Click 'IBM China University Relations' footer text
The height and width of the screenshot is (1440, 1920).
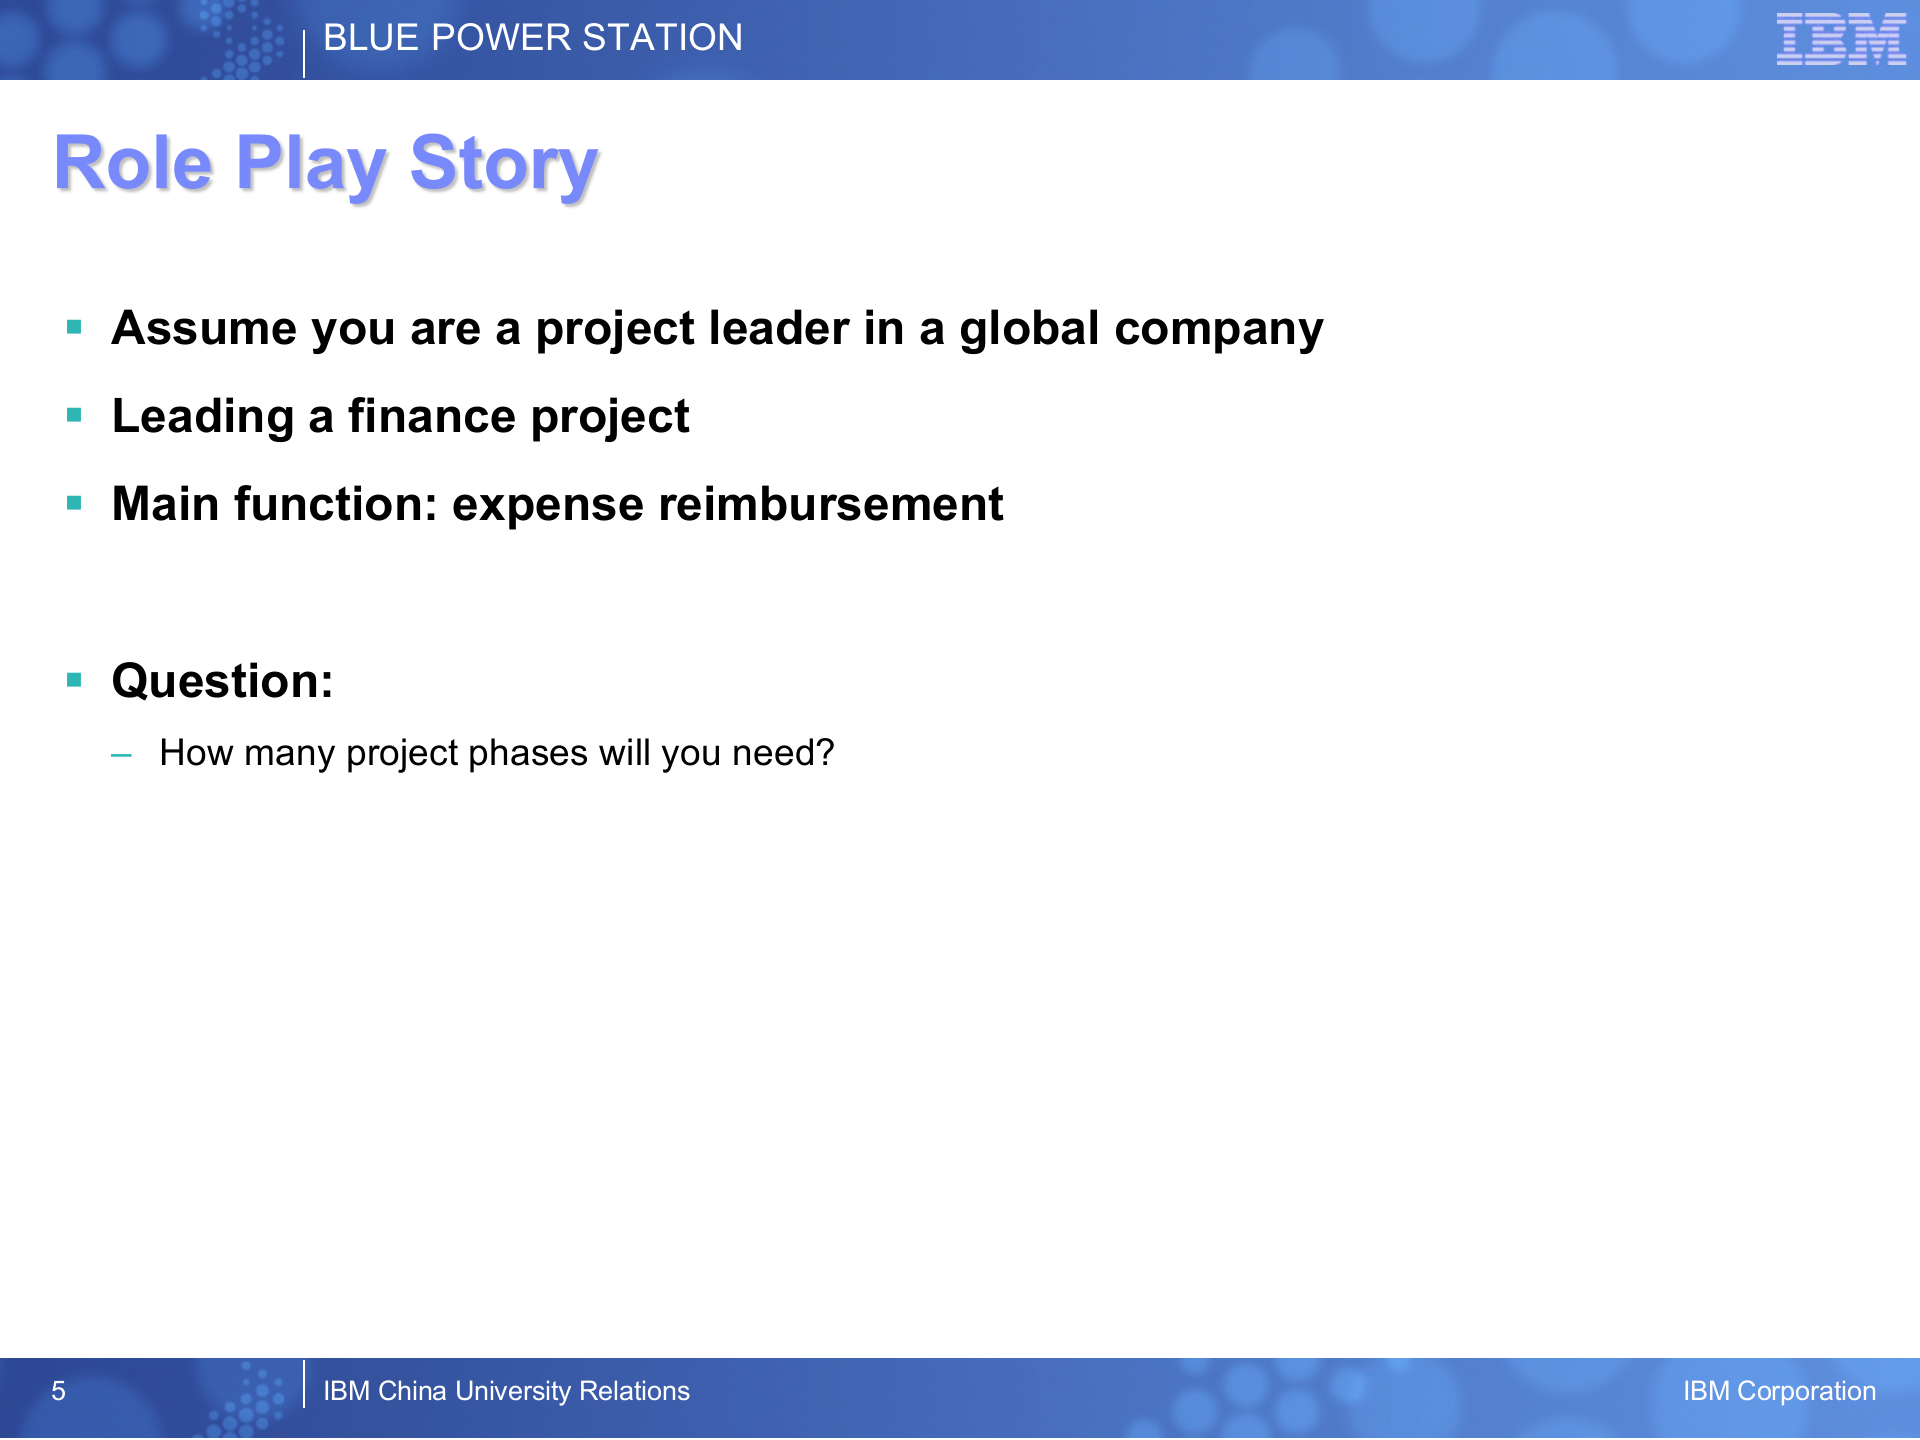(x=506, y=1391)
